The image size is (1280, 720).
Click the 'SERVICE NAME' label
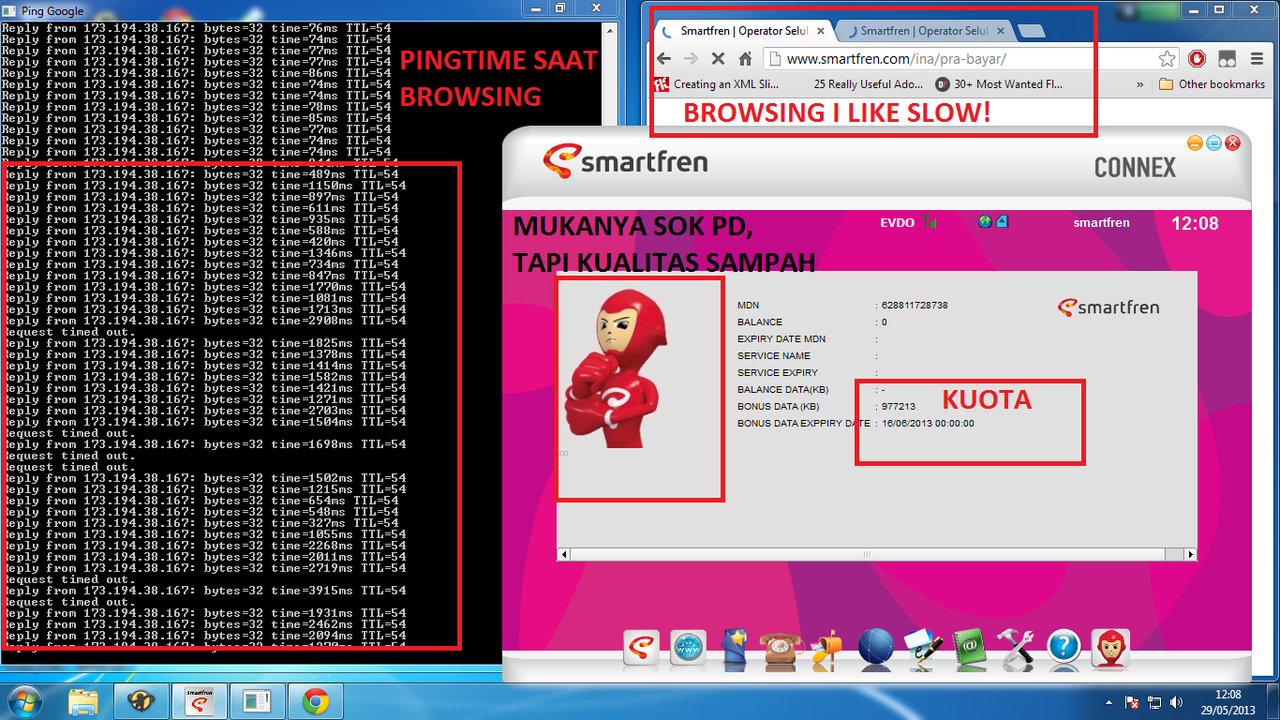coord(774,356)
